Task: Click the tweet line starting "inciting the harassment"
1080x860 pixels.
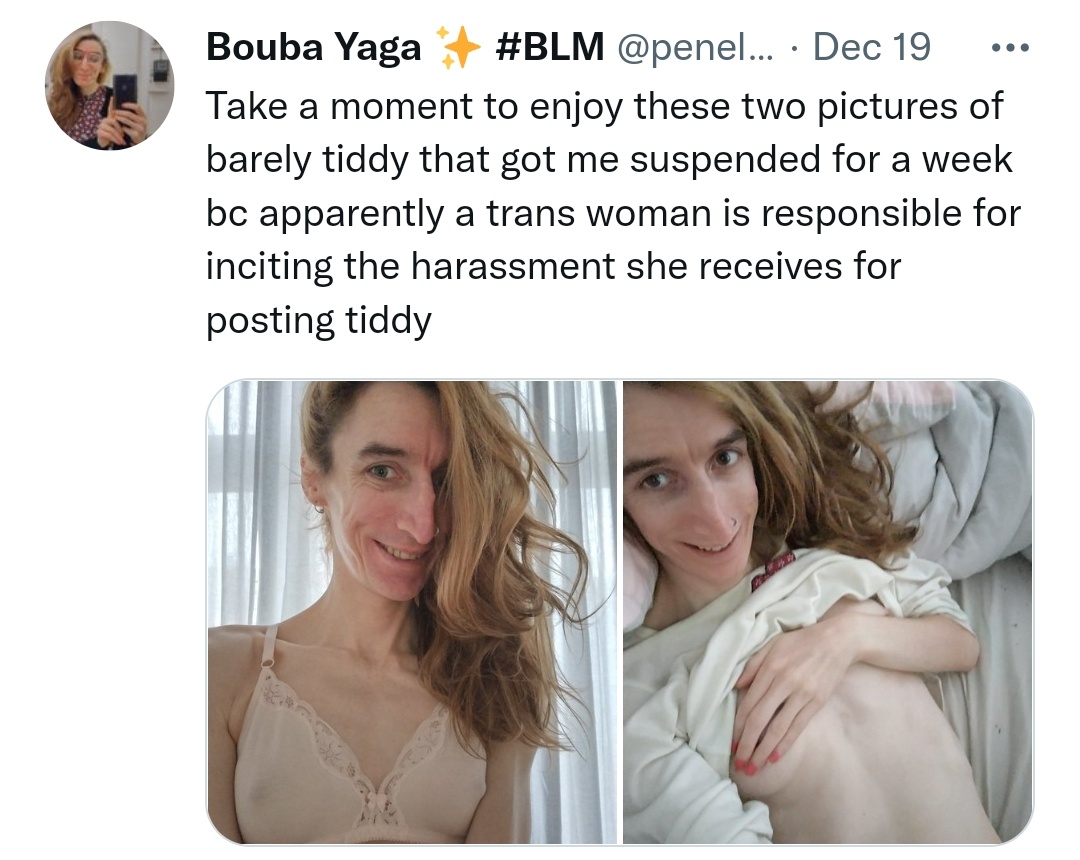Action: point(553,266)
